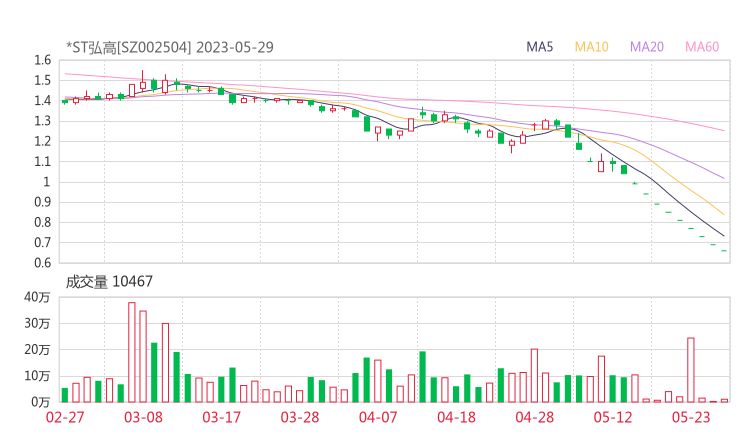Click the 04-07 date axis label
The width and height of the screenshot is (740, 440).
(x=378, y=417)
